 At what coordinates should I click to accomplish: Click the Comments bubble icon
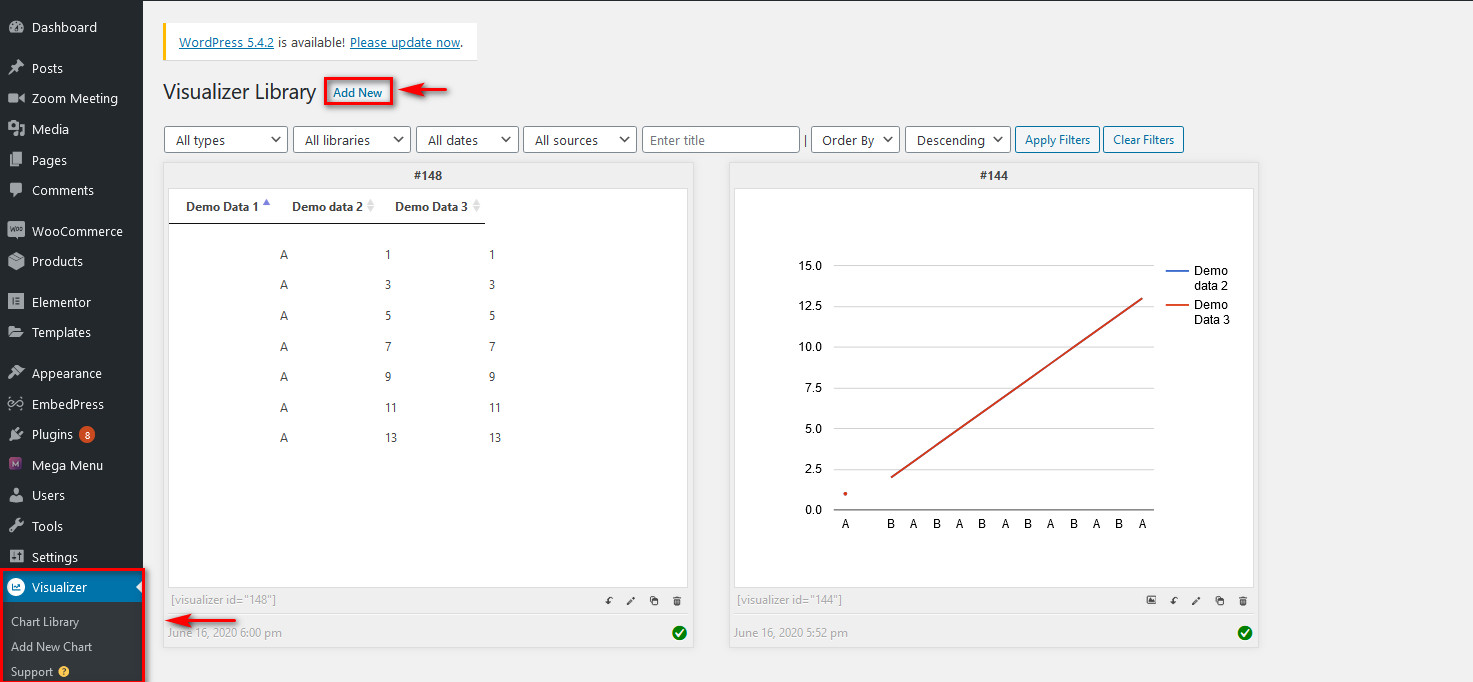tap(16, 190)
